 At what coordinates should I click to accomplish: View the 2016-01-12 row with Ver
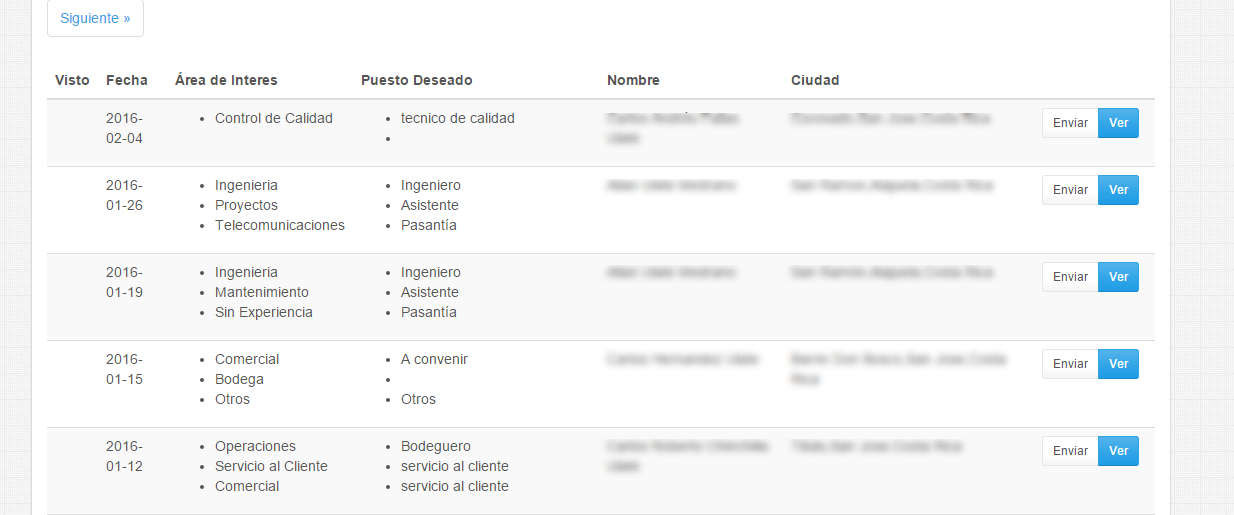click(1118, 451)
